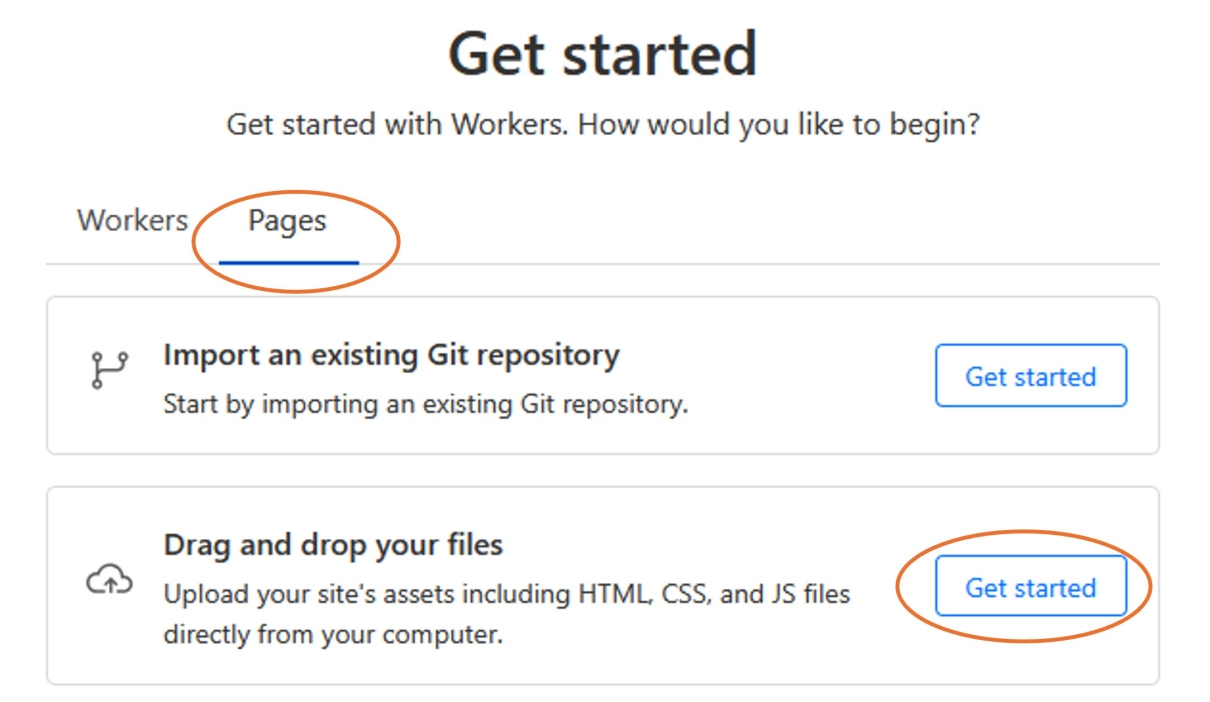Image resolution: width=1210 pixels, height=702 pixels.
Task: Click the "How would you like to begin?" text
Action: point(779,125)
